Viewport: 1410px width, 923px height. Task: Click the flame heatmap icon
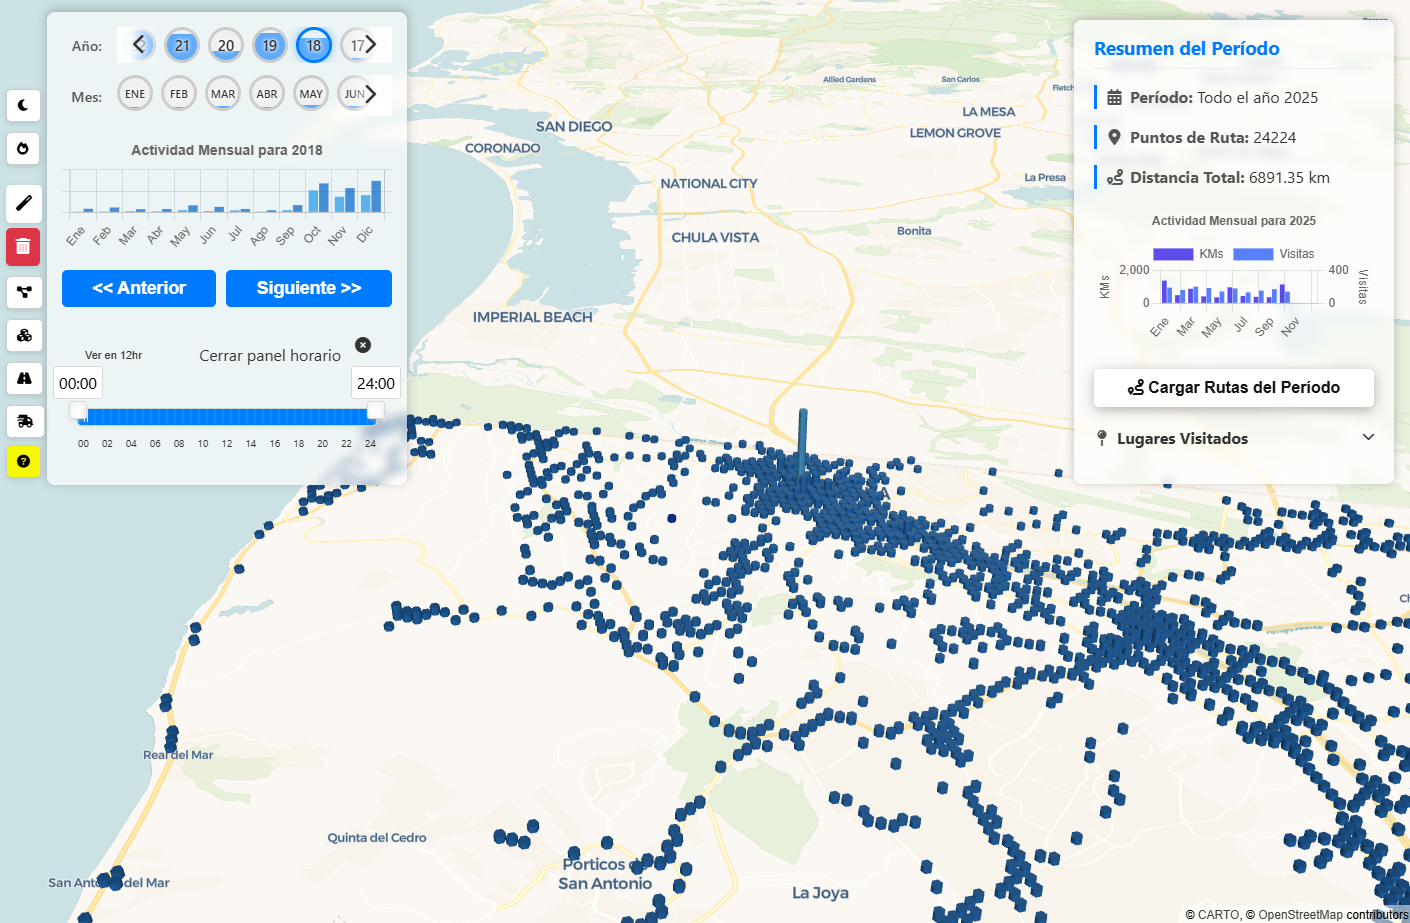pyautogui.click(x=24, y=149)
